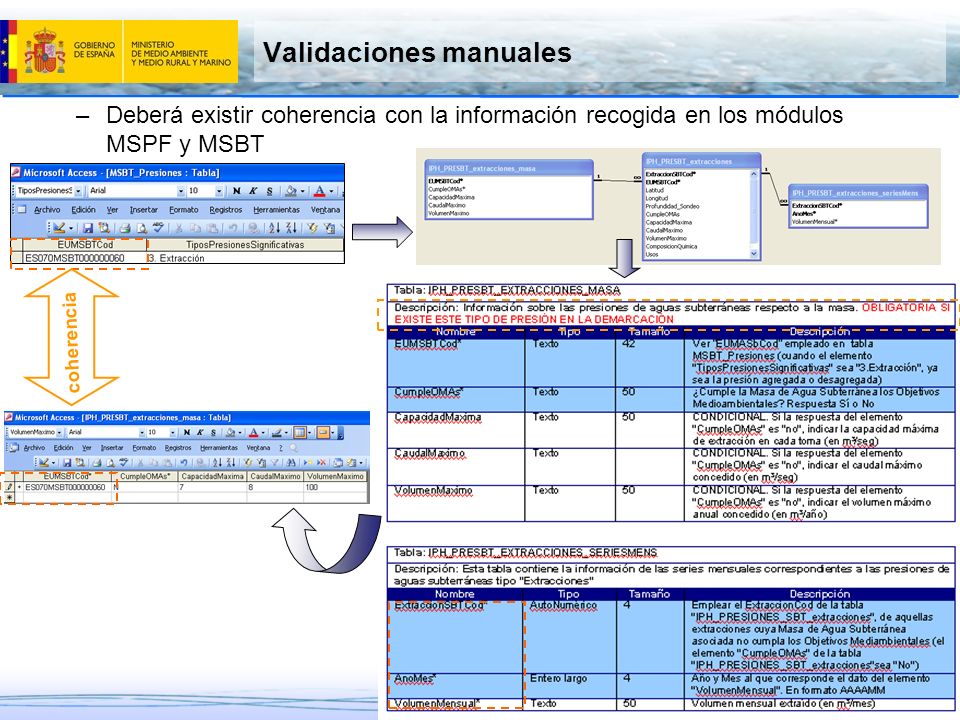This screenshot has width=960, height=720.
Task: Open Edición menu in MSBT_Presiones window
Action: (x=83, y=210)
